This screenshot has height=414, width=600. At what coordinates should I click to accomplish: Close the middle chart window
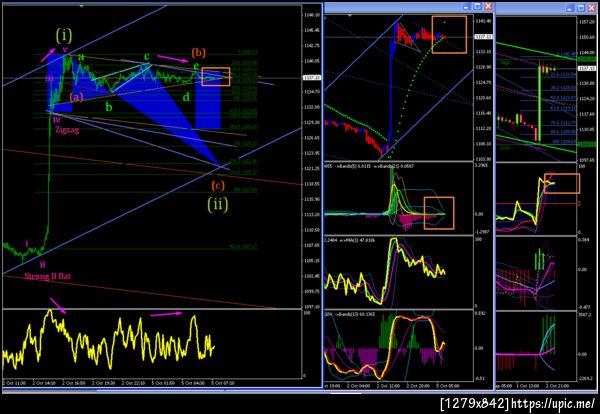point(488,7)
